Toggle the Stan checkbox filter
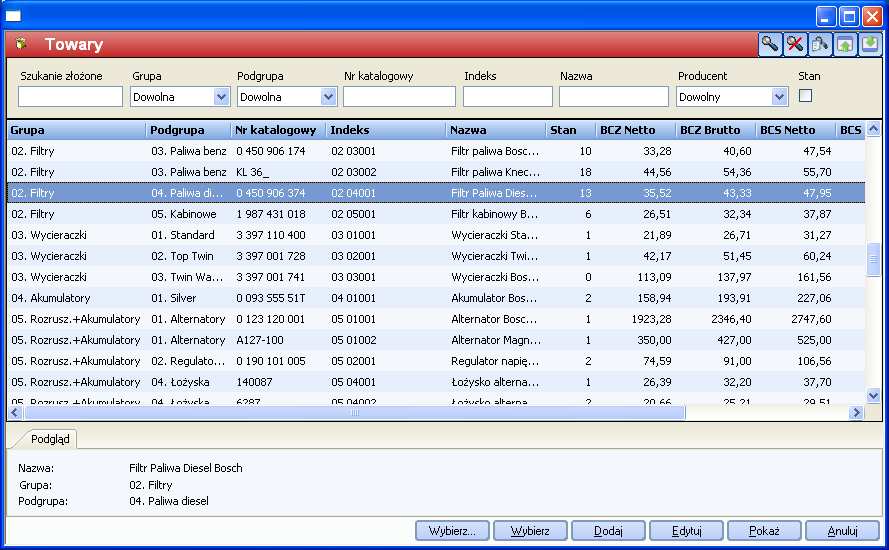 (x=805, y=96)
